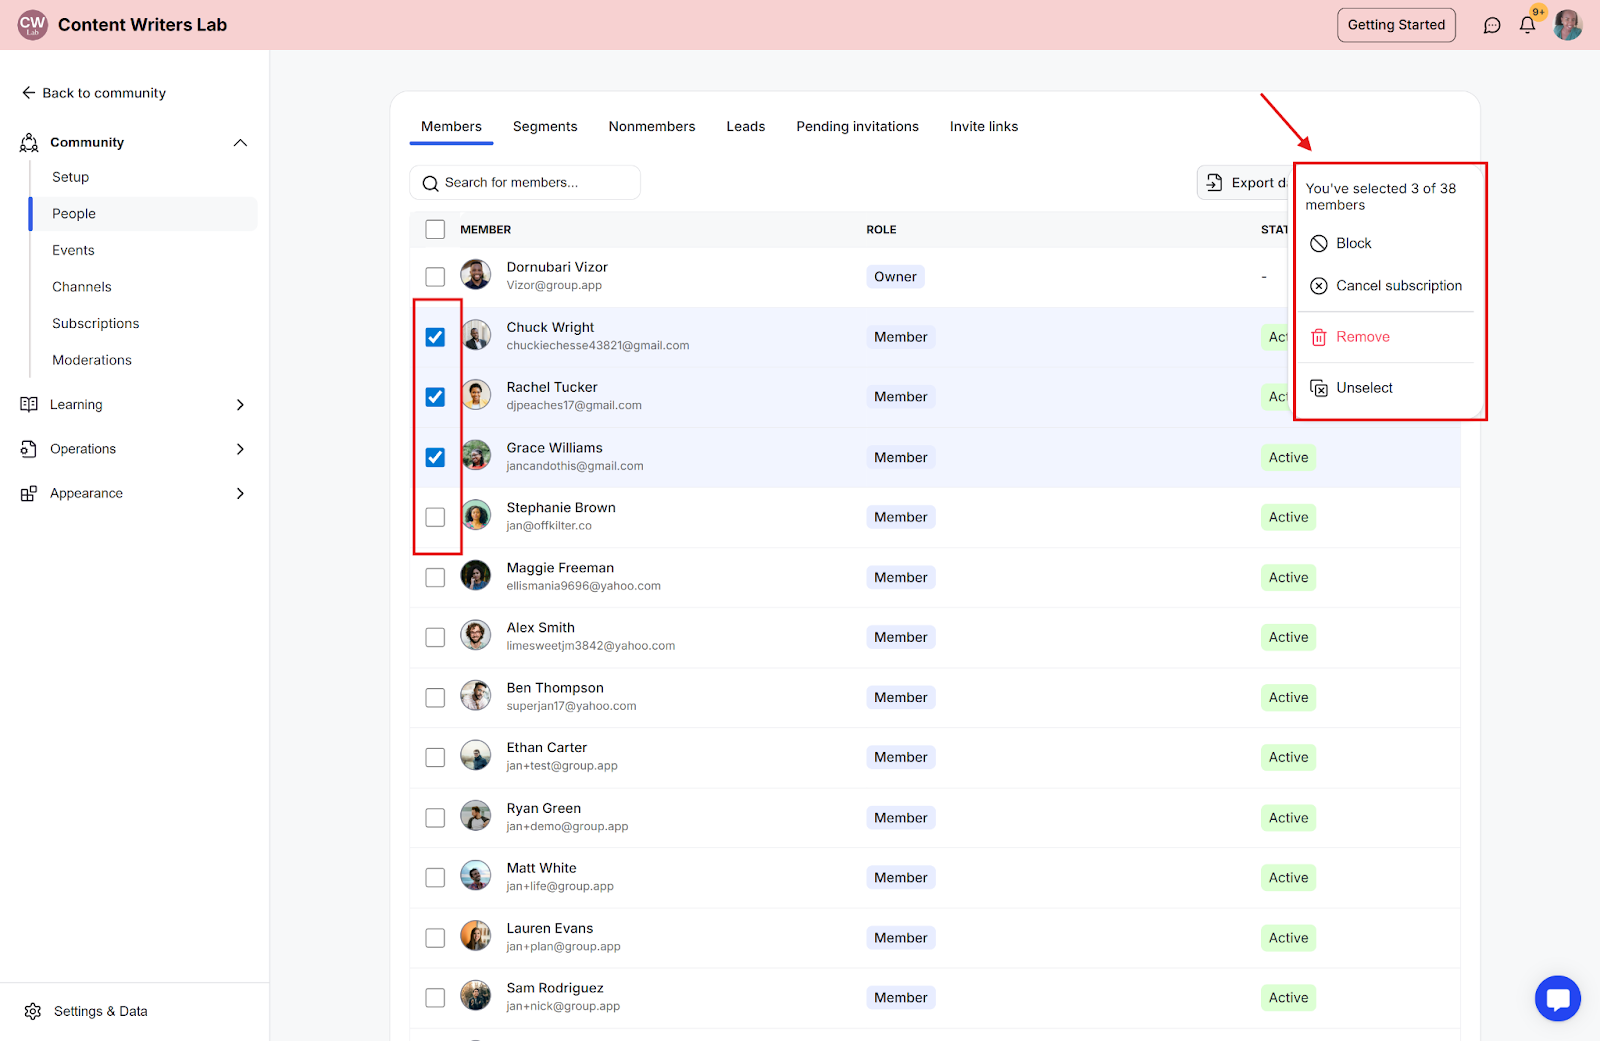Go Back to community
This screenshot has width=1600, height=1041.
pyautogui.click(x=94, y=93)
